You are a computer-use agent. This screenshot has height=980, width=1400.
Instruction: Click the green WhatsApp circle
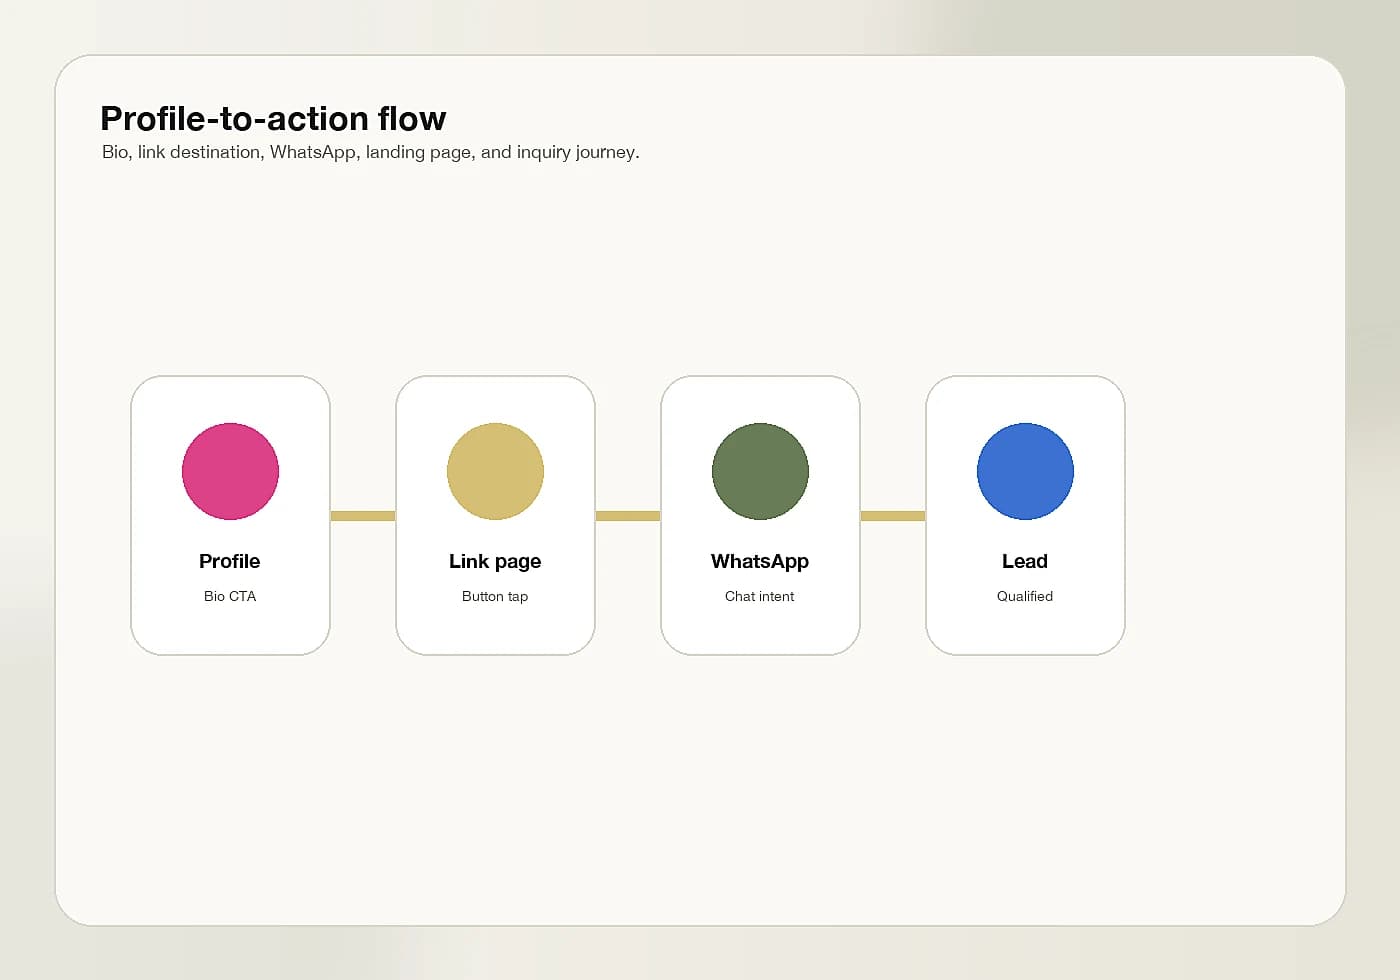pos(760,471)
